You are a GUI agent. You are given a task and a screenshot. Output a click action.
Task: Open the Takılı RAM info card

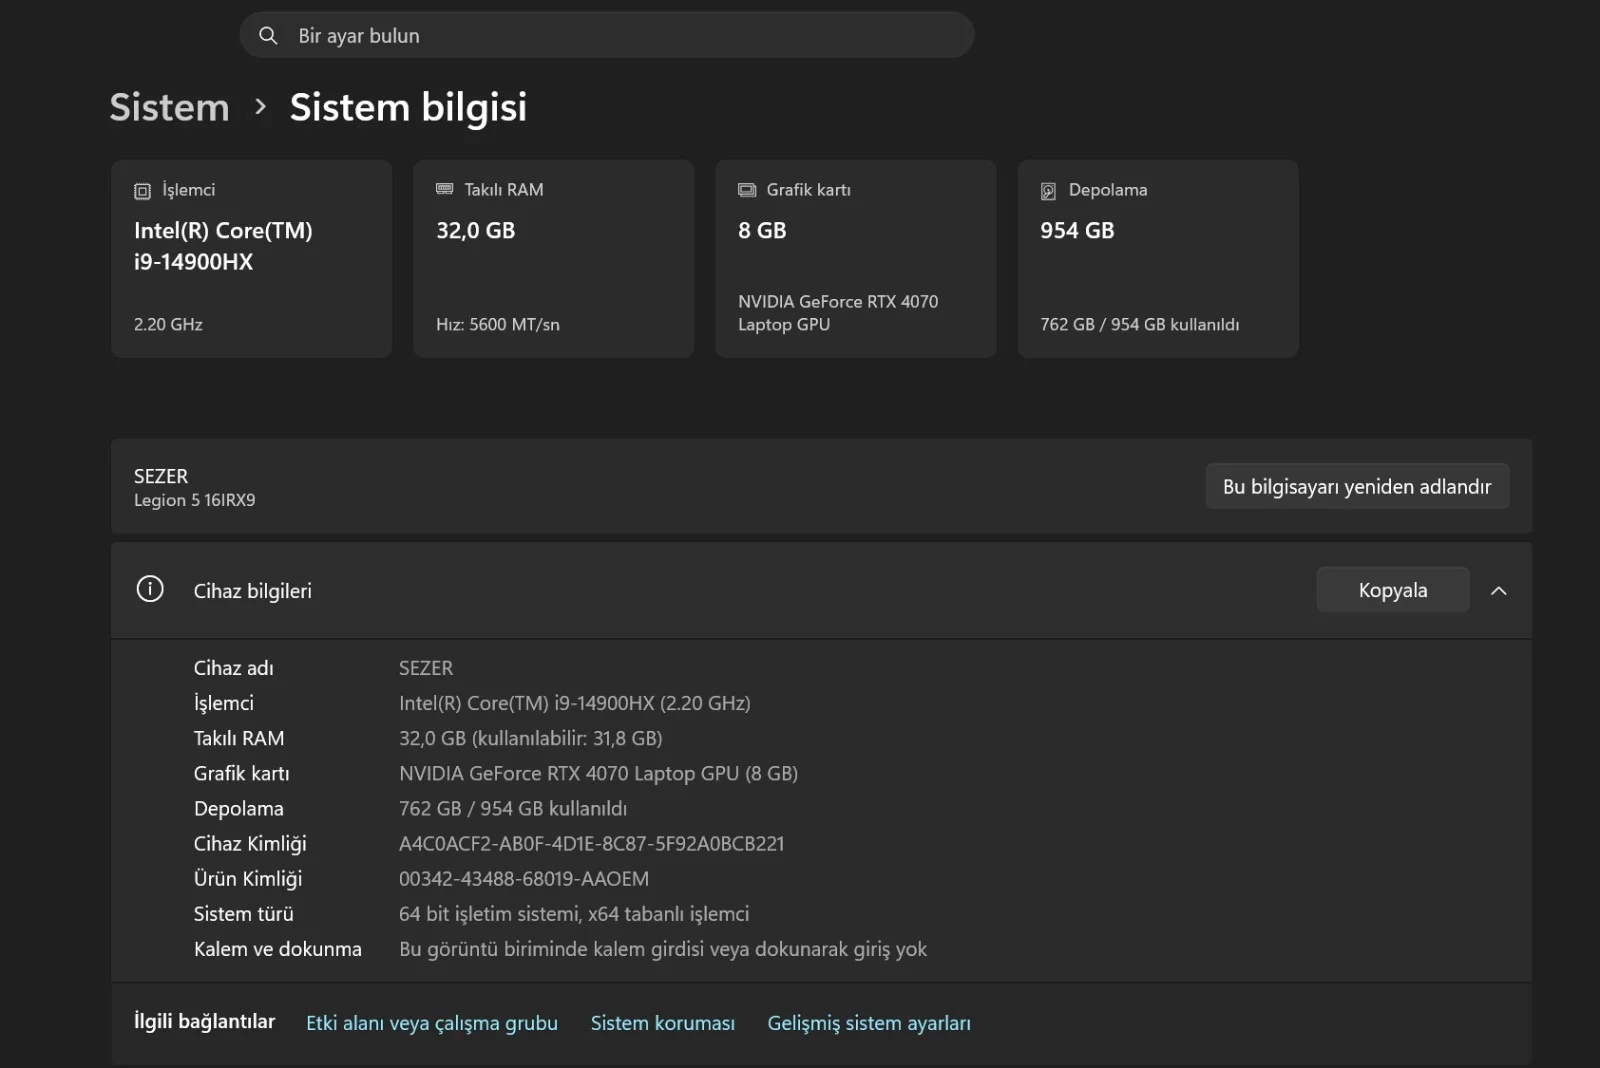(554, 259)
